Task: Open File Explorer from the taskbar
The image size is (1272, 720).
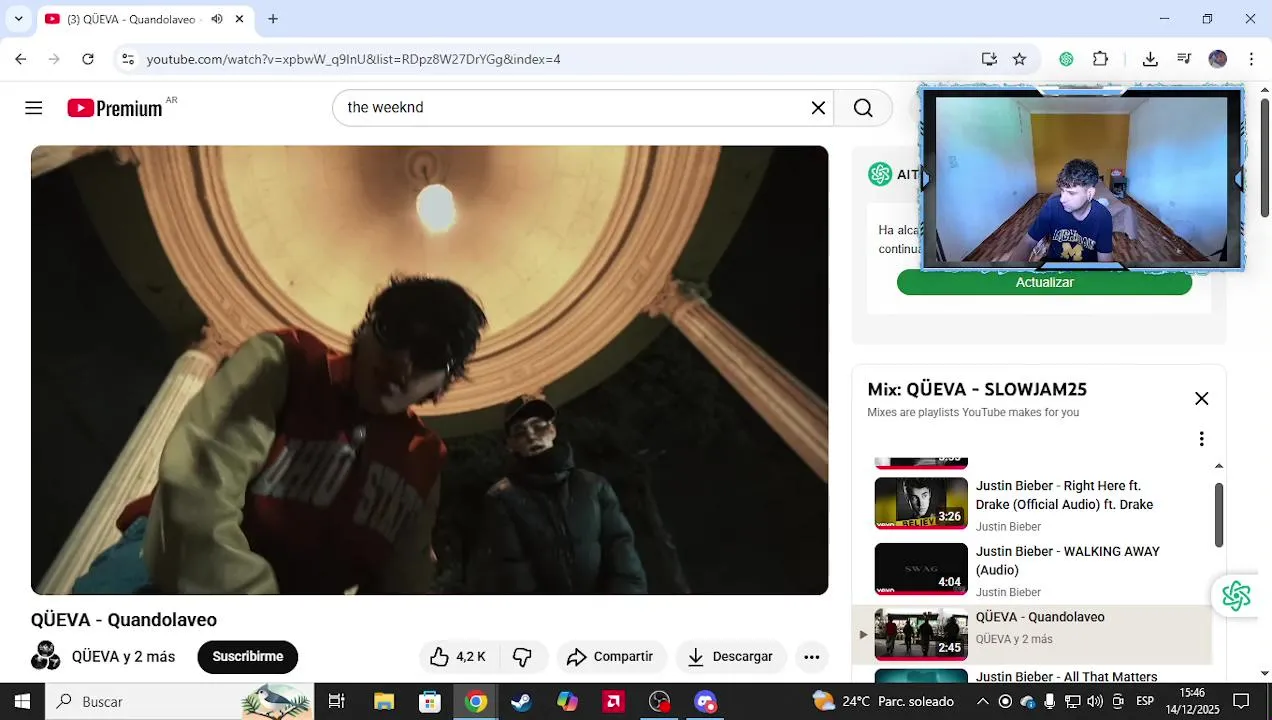Action: pos(384,702)
